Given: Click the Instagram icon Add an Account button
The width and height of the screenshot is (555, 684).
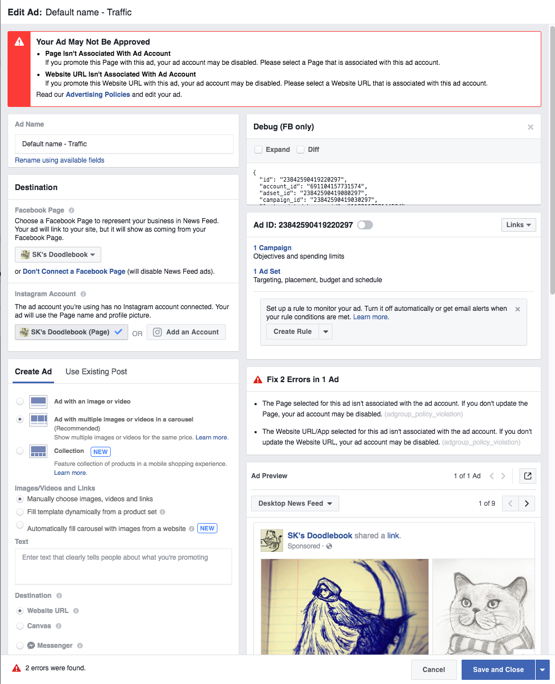Looking at the screenshot, I should (186, 332).
